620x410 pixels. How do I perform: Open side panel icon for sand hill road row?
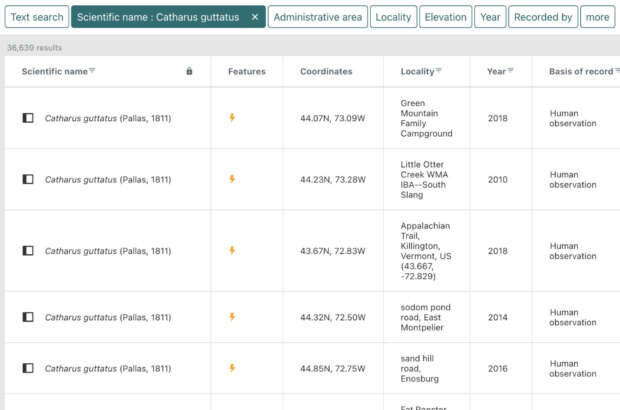(x=28, y=368)
